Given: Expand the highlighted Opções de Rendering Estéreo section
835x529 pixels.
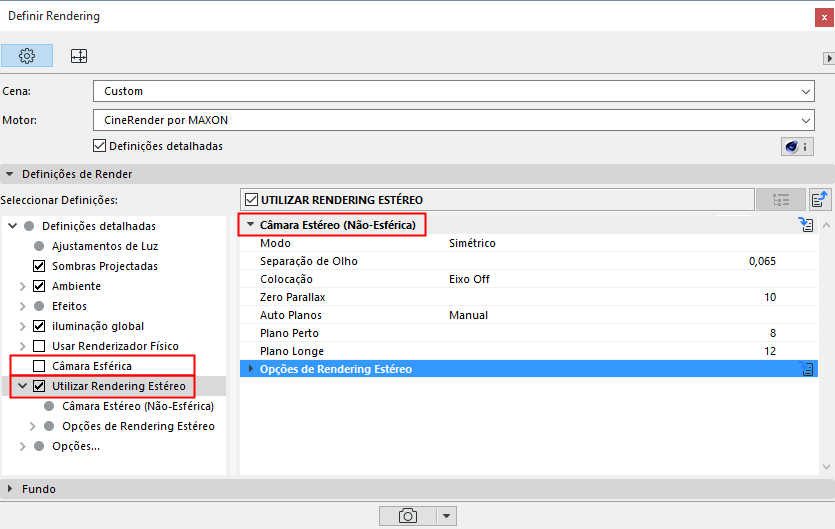Looking at the screenshot, I should pos(251,369).
